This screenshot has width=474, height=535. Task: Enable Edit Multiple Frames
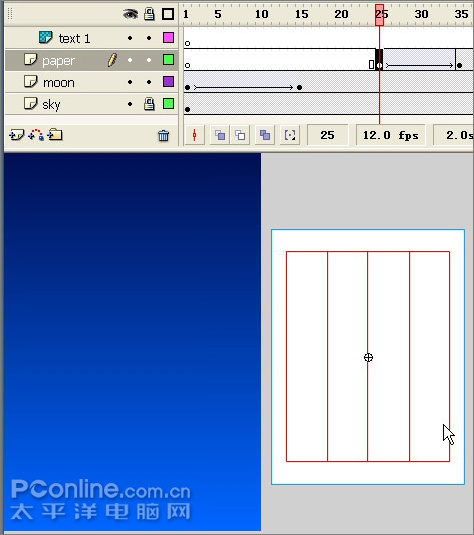(x=265, y=135)
